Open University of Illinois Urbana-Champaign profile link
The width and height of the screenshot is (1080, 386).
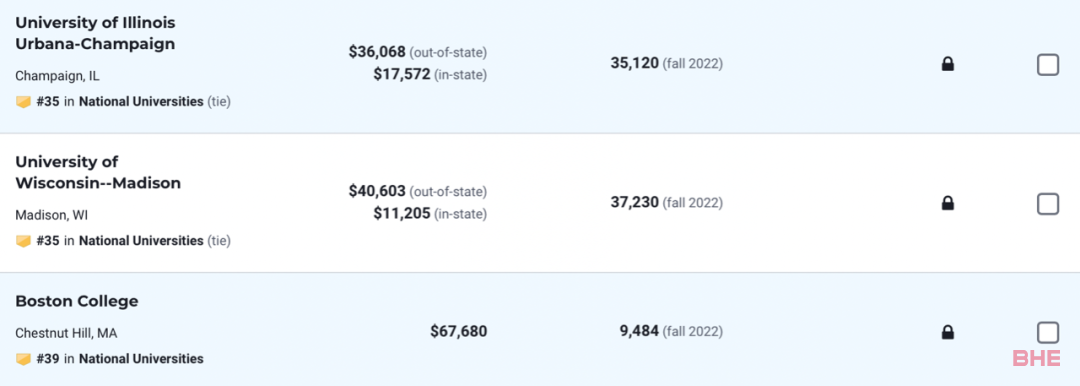pyautogui.click(x=95, y=33)
